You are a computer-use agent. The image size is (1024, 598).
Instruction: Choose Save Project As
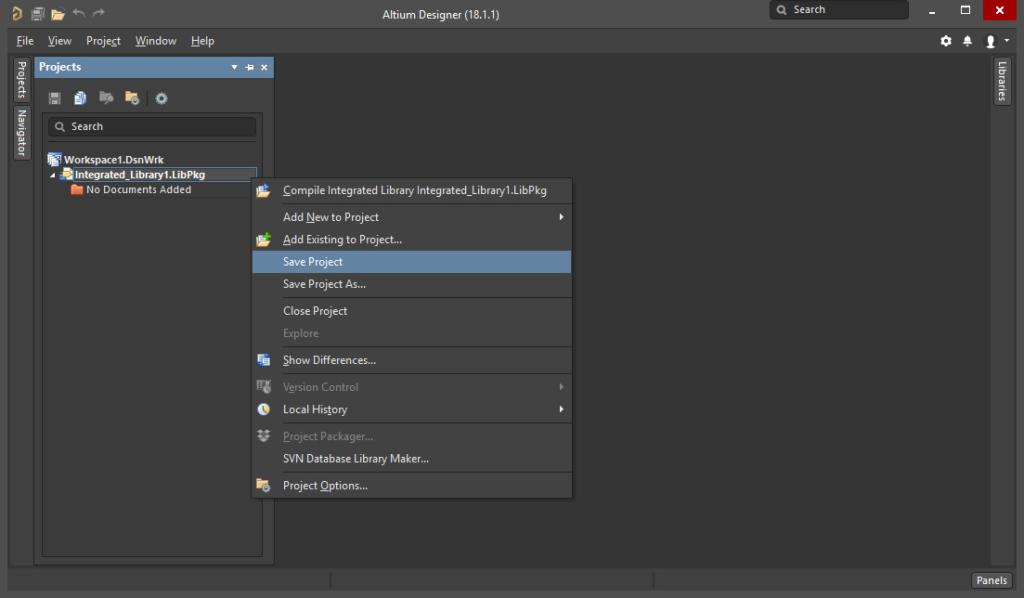tap(411, 284)
